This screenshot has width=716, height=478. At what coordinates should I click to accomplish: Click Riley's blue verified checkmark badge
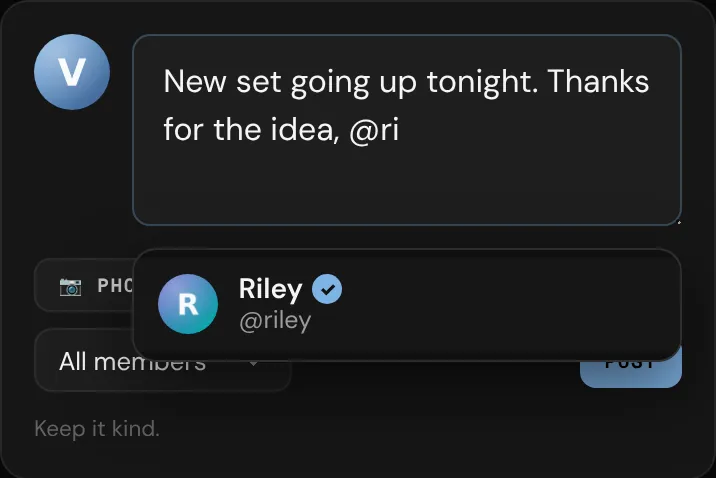pos(327,289)
